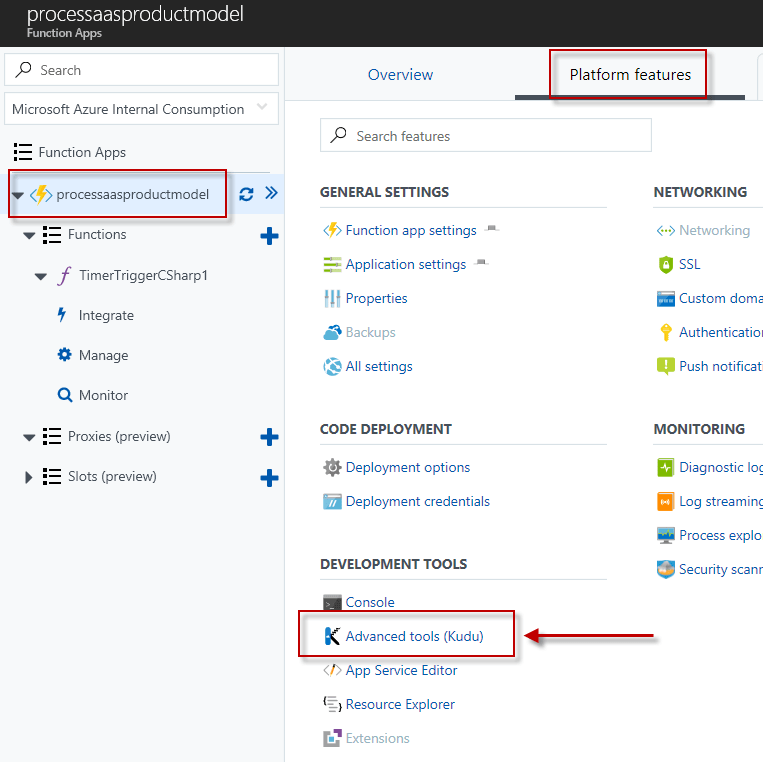Add a new function with the plus icon
The height and width of the screenshot is (762, 763).
pos(269,236)
